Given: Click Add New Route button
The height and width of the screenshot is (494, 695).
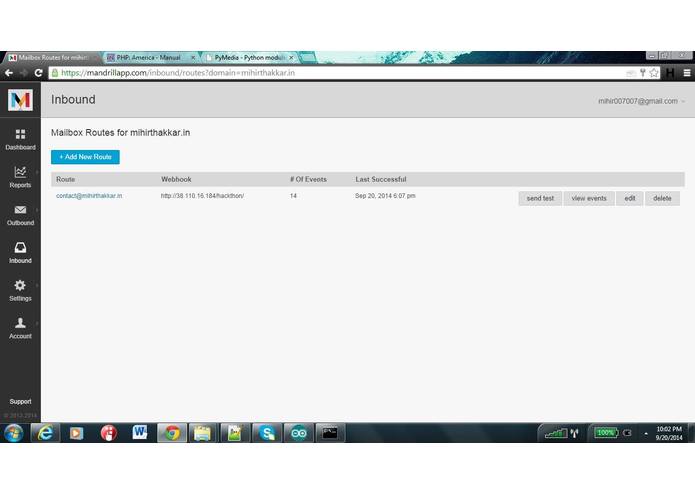Looking at the screenshot, I should pyautogui.click(x=85, y=157).
